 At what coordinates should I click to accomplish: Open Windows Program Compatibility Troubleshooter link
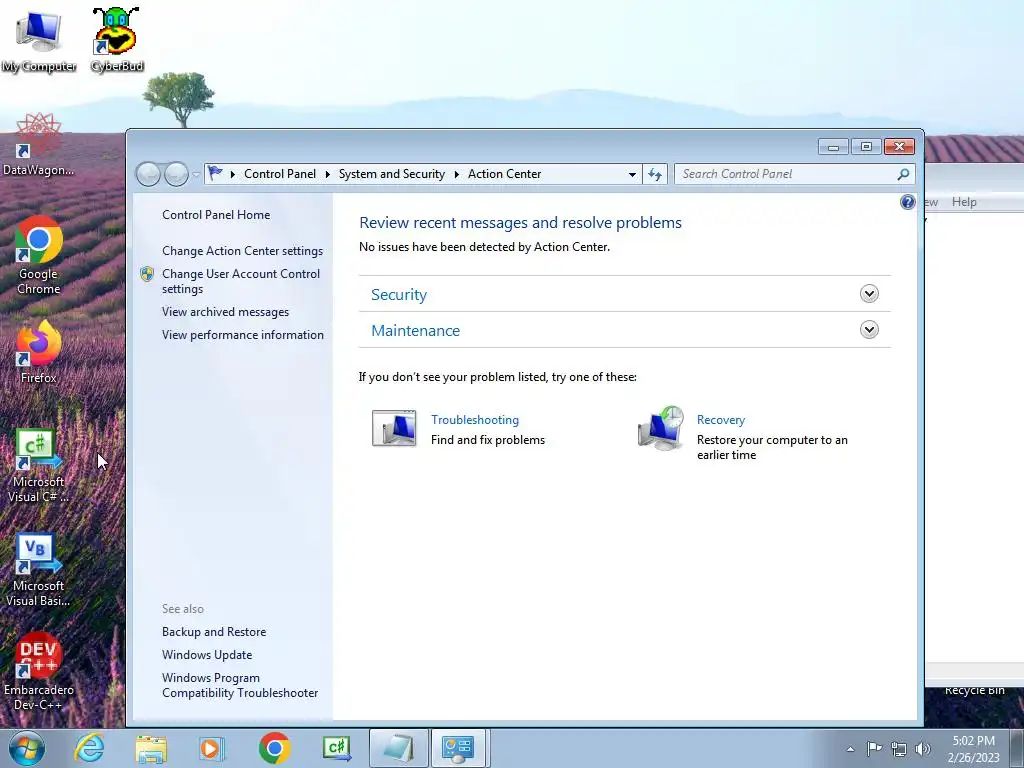240,686
